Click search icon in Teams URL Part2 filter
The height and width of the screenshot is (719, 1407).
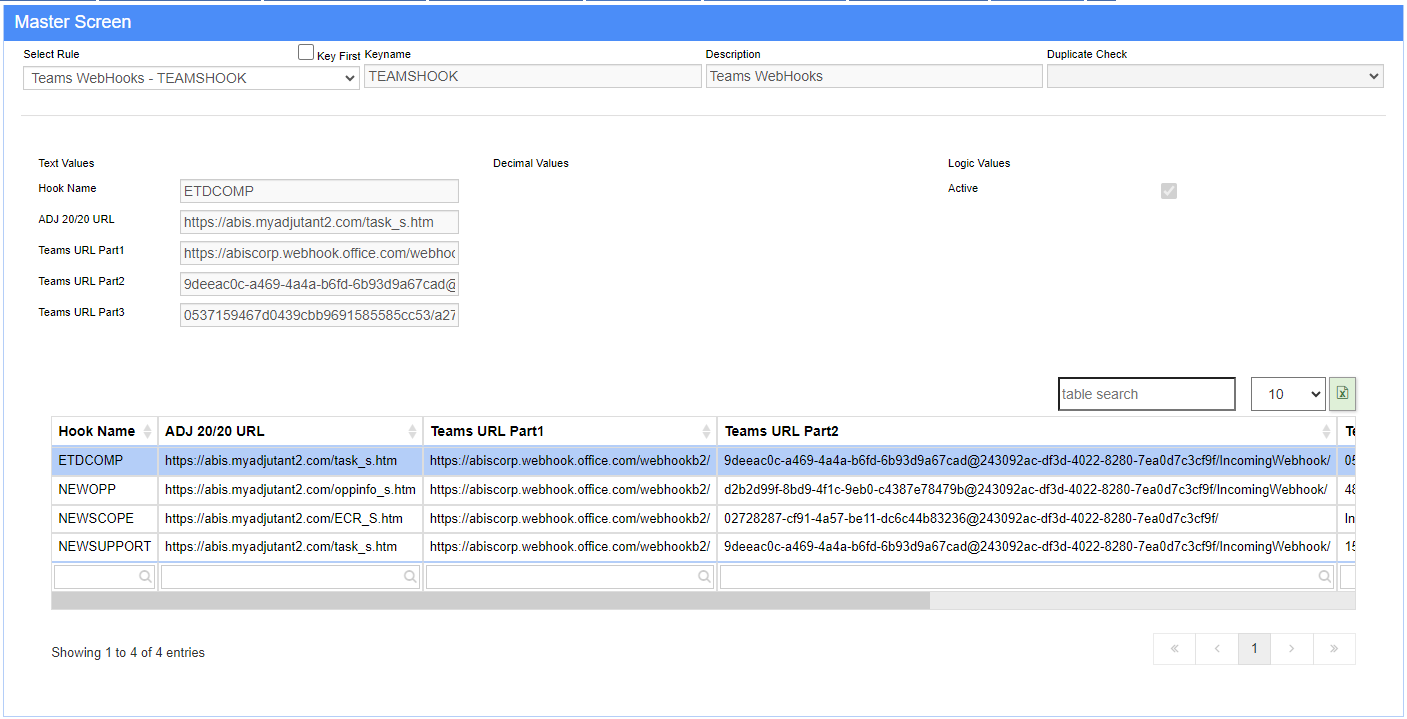[1324, 576]
